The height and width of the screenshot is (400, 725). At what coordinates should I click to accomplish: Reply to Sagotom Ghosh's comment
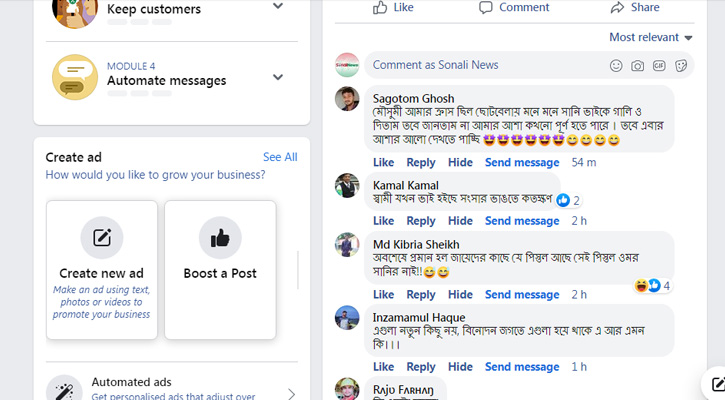pos(421,163)
